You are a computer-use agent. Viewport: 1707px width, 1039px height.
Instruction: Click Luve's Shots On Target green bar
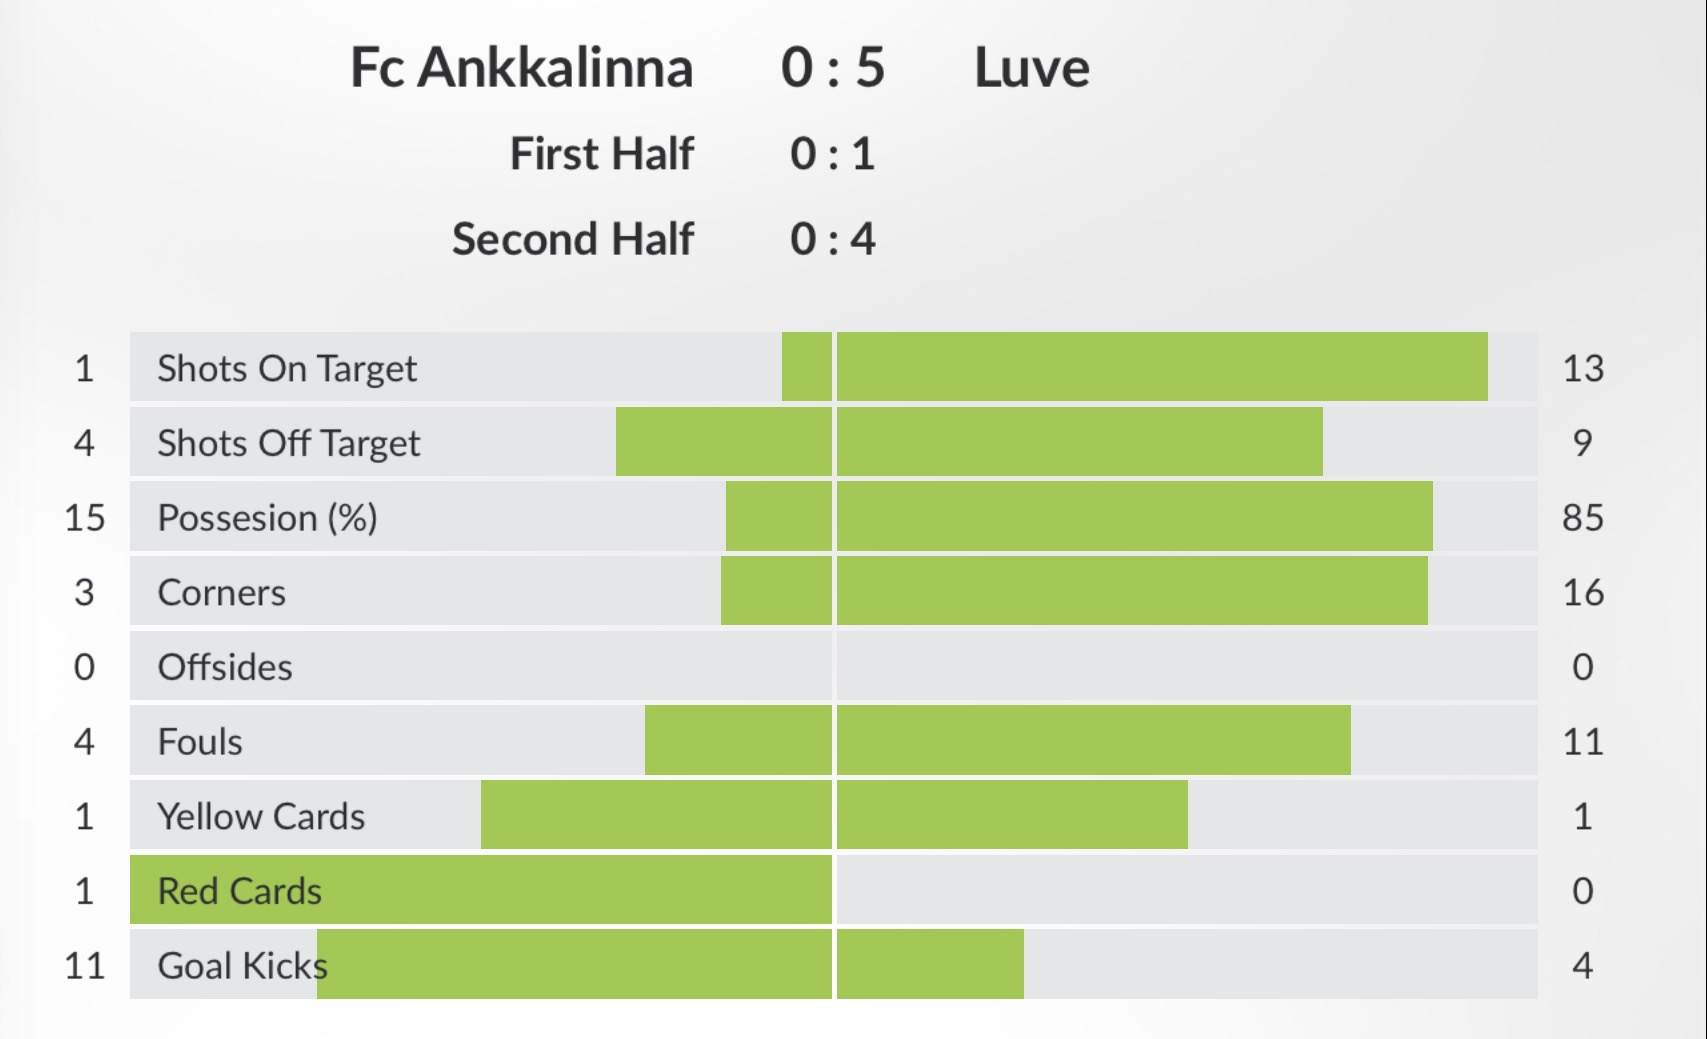[x=1161, y=367]
